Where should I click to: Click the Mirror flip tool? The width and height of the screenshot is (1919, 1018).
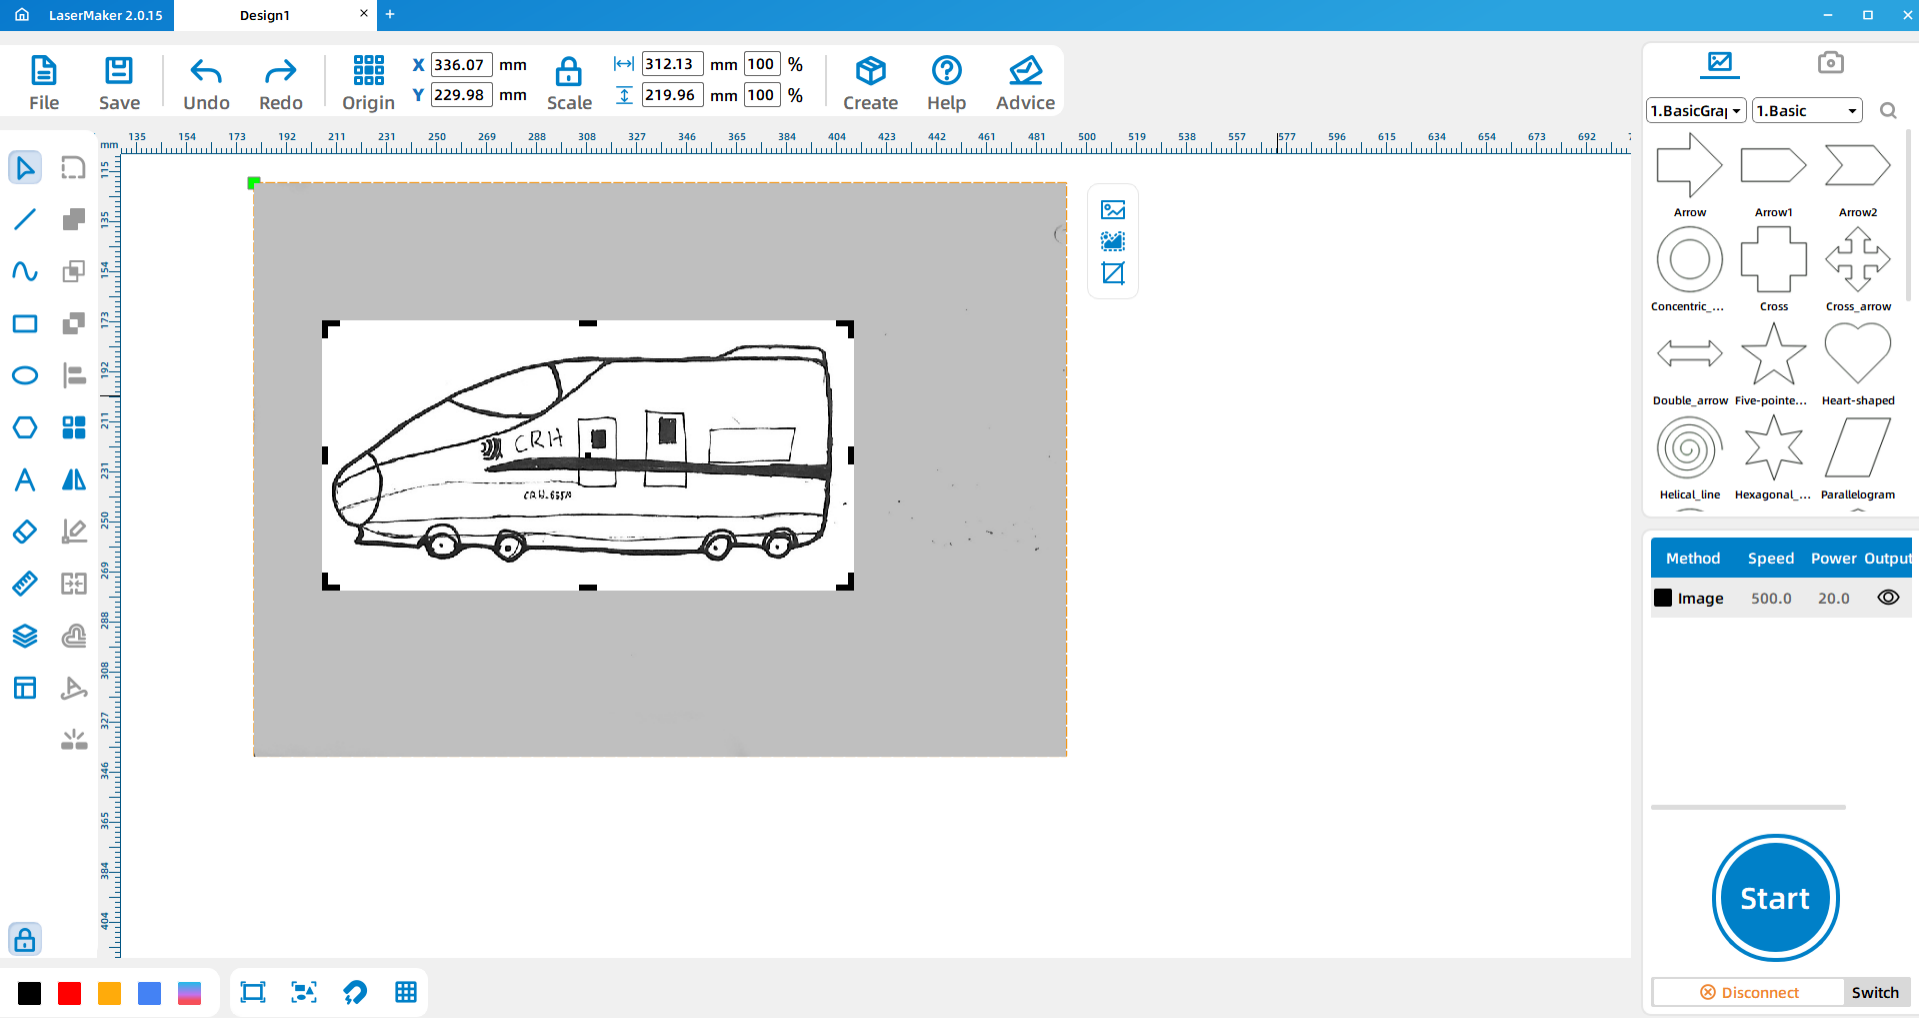pyautogui.click(x=74, y=479)
